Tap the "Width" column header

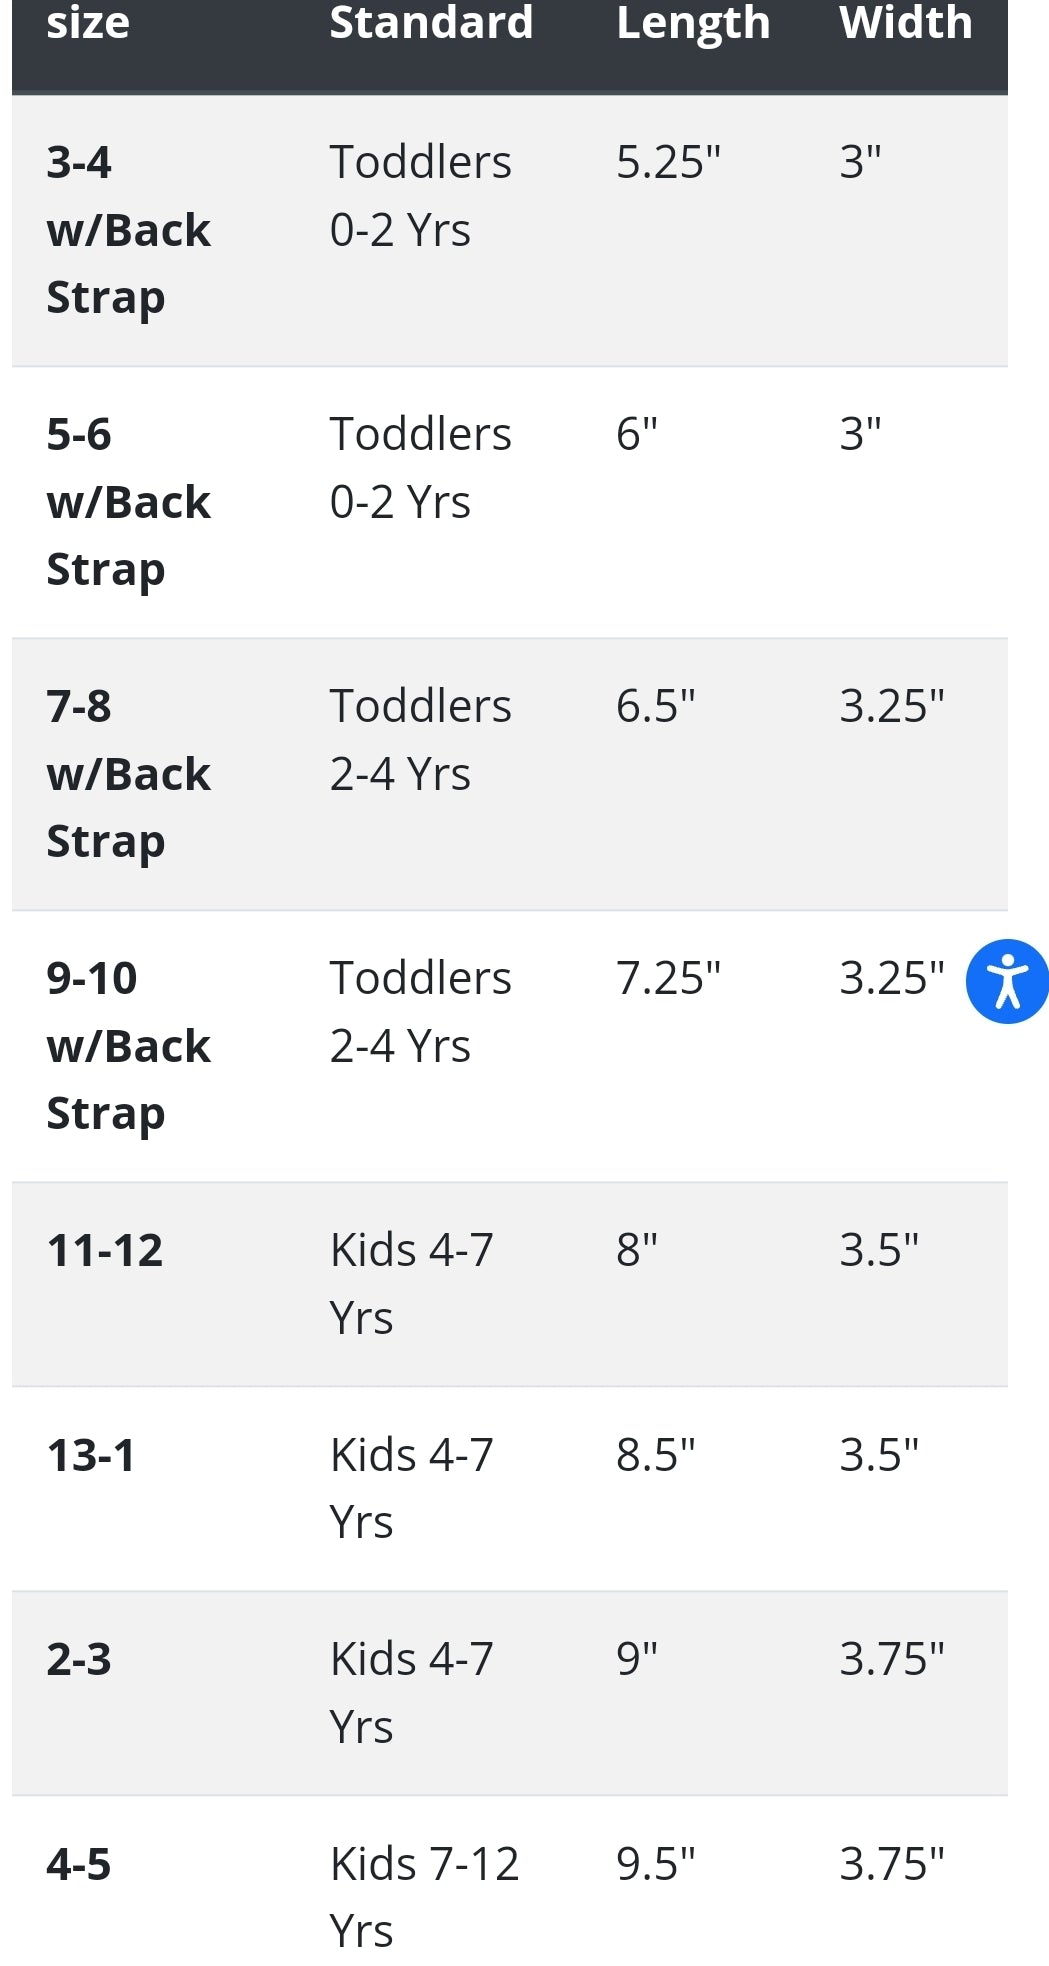[x=906, y=22]
